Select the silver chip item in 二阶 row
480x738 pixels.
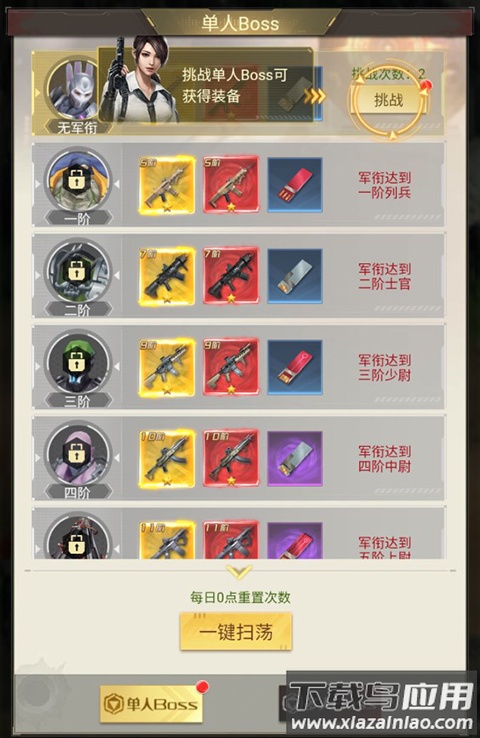click(295, 276)
